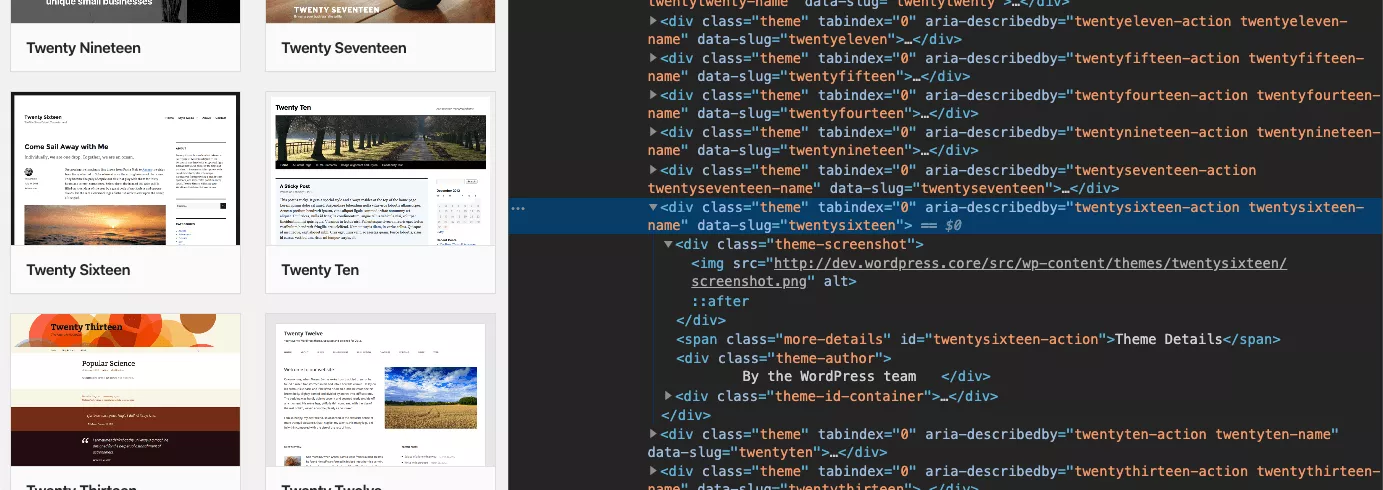Collapse the theme-screenshot div node
The width and height of the screenshot is (1383, 490).
point(669,245)
